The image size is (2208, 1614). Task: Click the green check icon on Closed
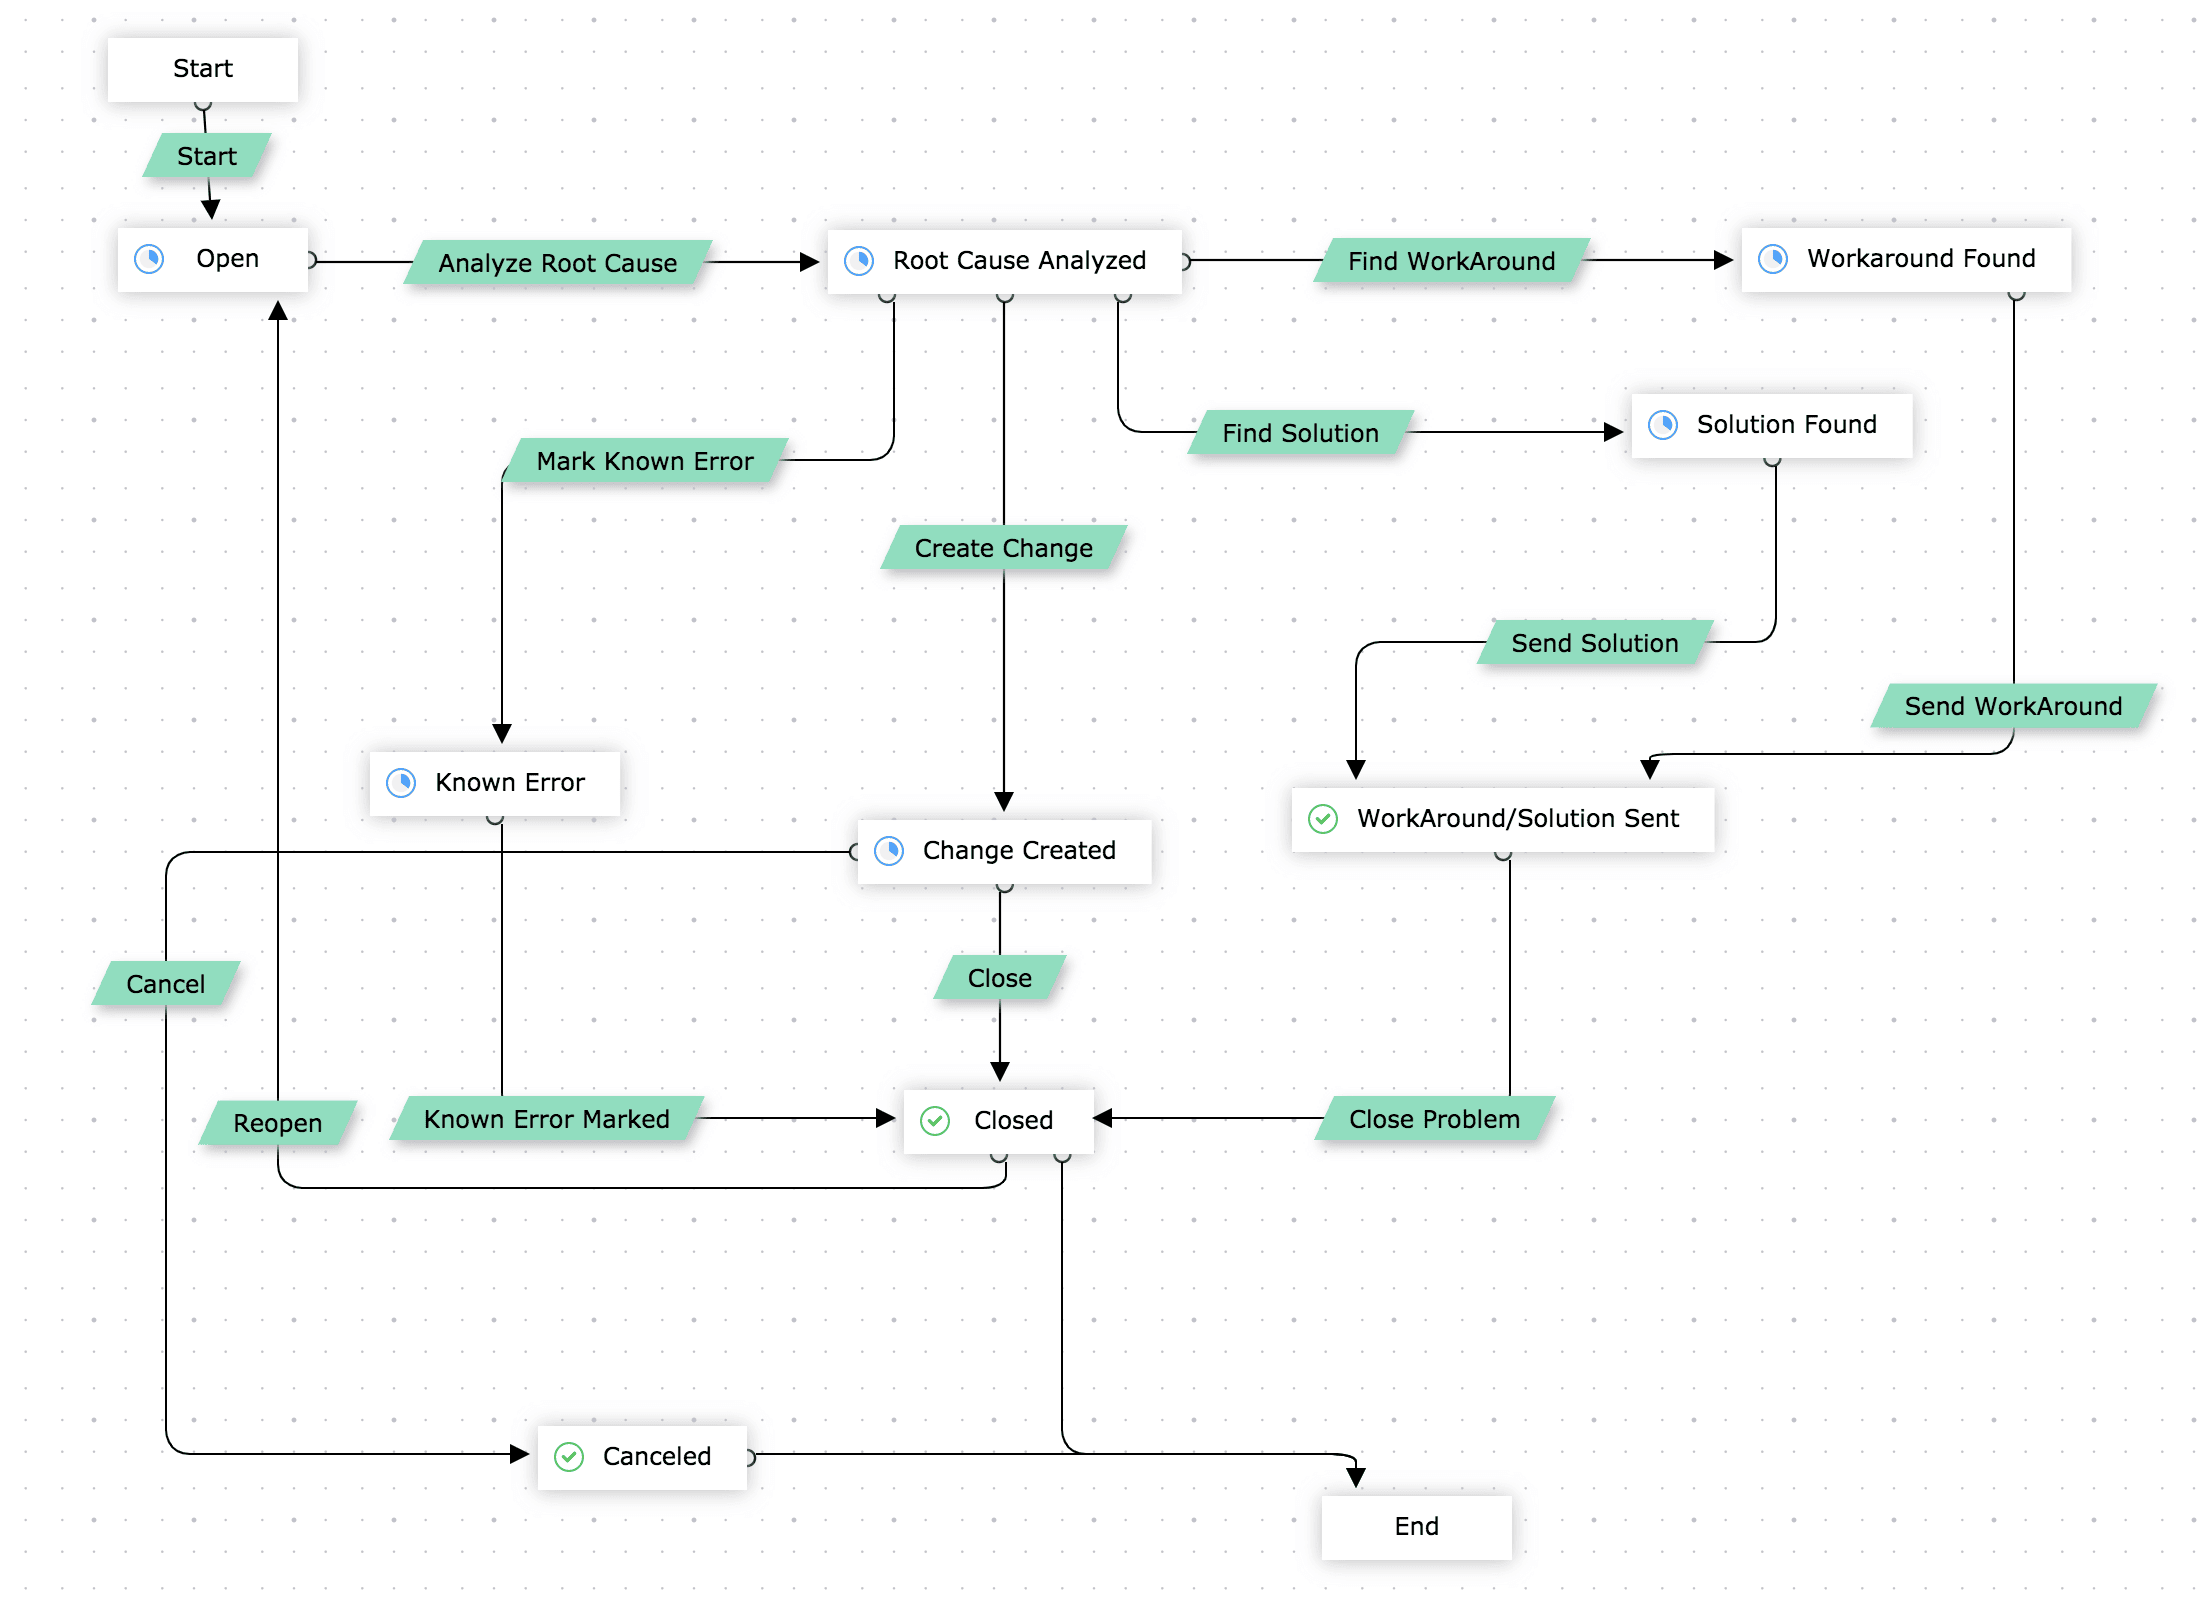click(x=935, y=1121)
